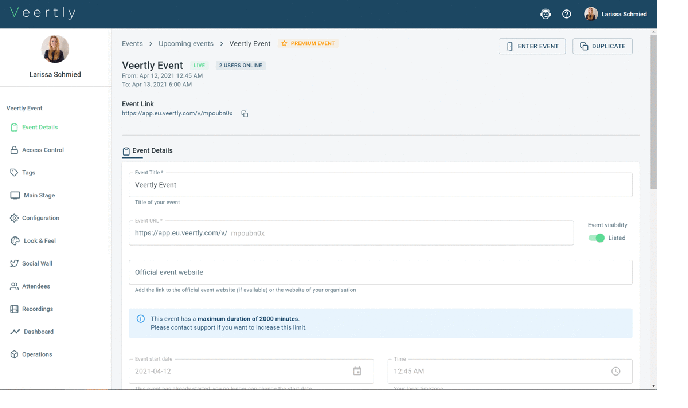The image size is (688, 408).
Task: Open Larissa Schmied profile menu in header
Action: pos(615,14)
